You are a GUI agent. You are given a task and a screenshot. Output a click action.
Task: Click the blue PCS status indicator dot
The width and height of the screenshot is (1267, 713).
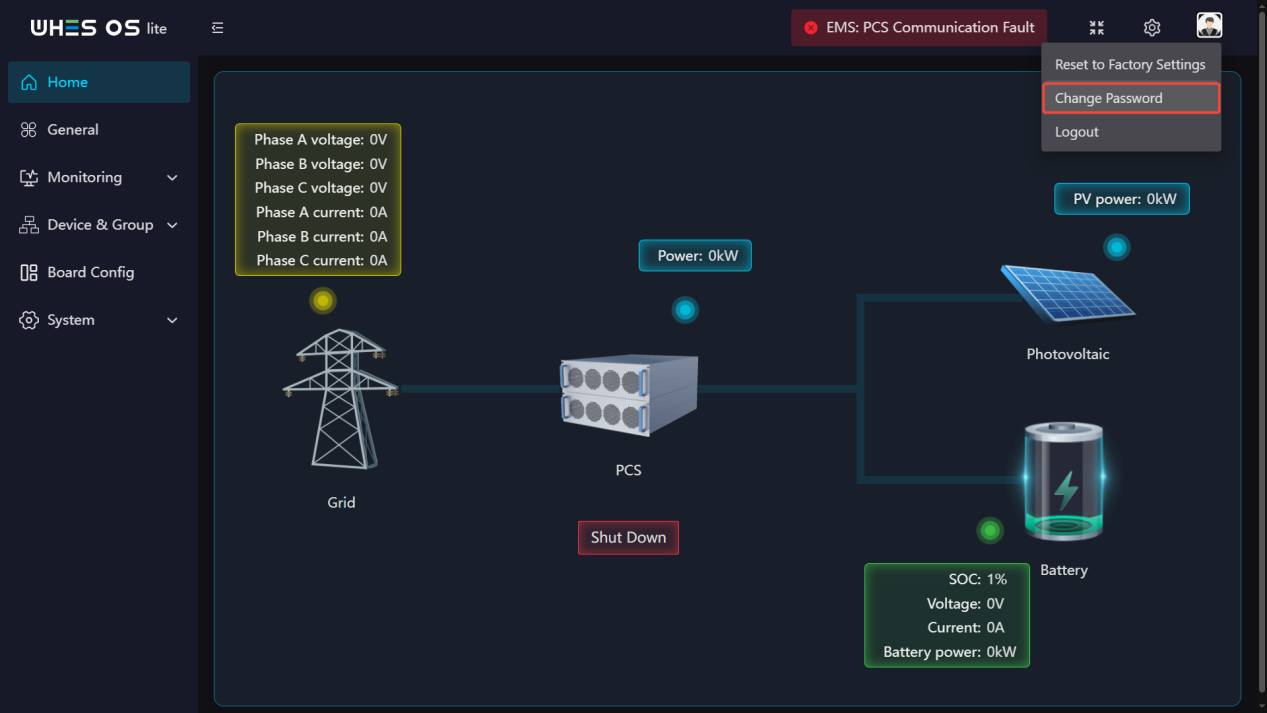685,310
